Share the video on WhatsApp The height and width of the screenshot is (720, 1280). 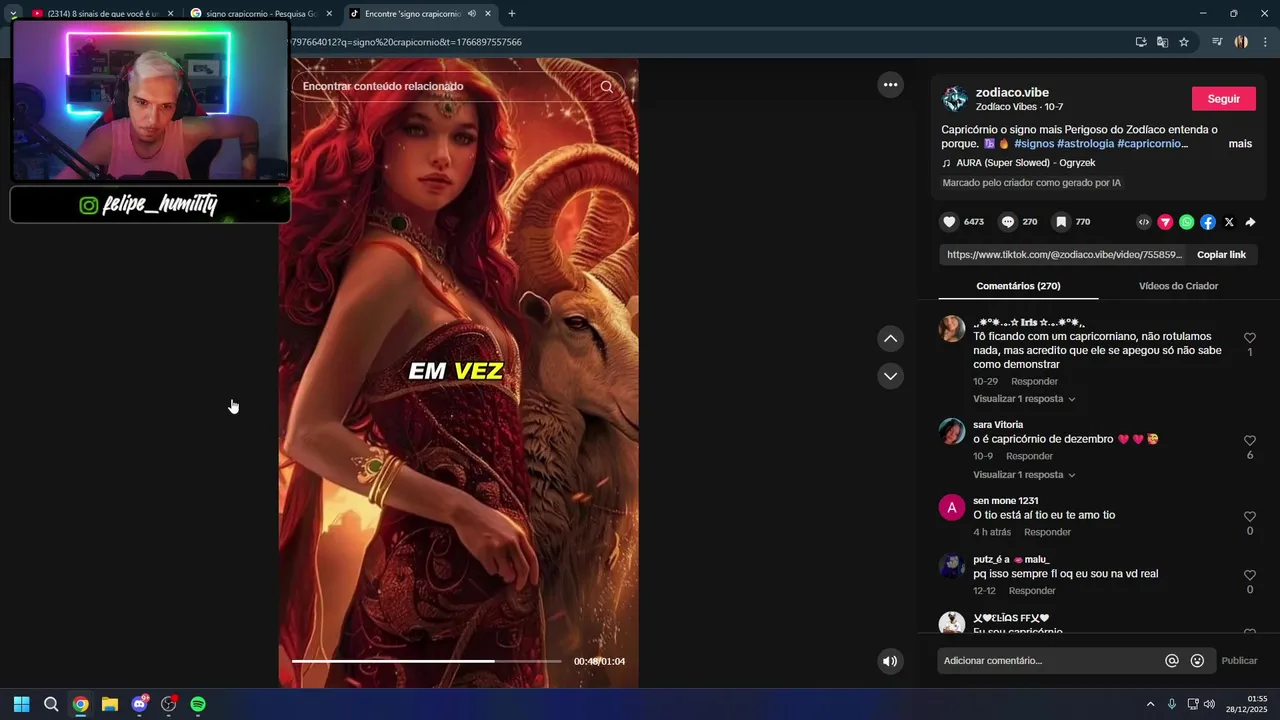click(x=1186, y=222)
